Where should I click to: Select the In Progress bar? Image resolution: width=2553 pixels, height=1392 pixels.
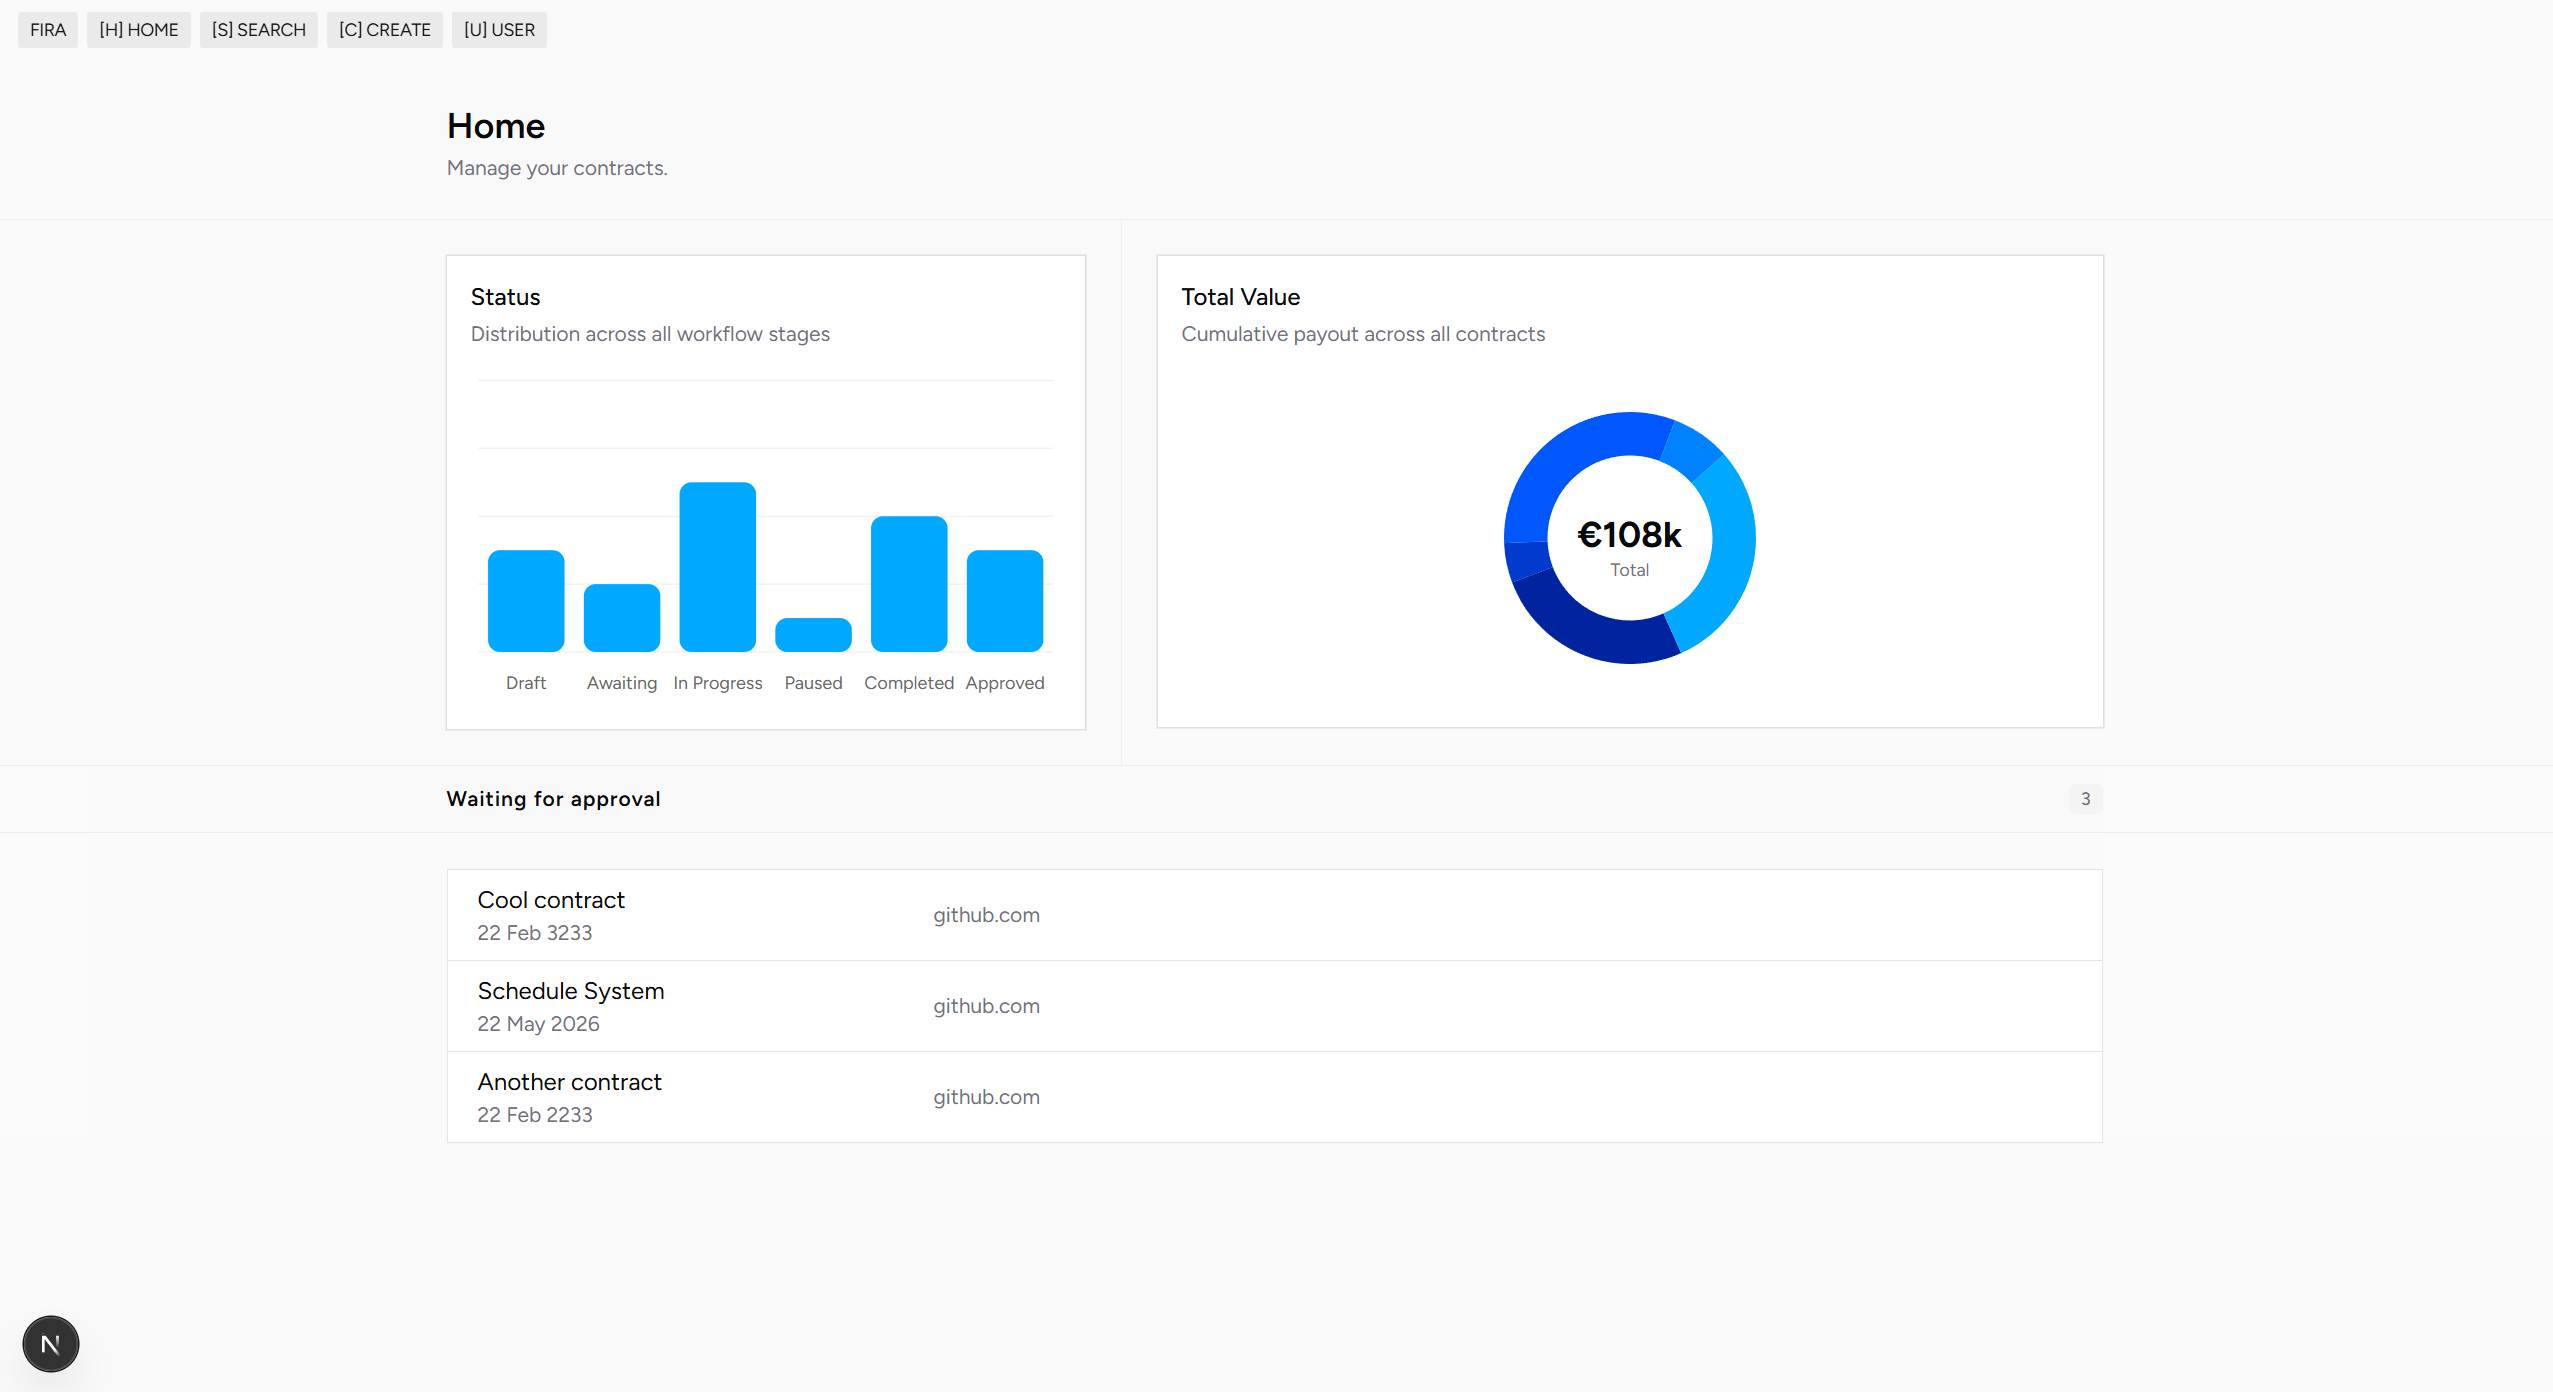click(x=717, y=566)
